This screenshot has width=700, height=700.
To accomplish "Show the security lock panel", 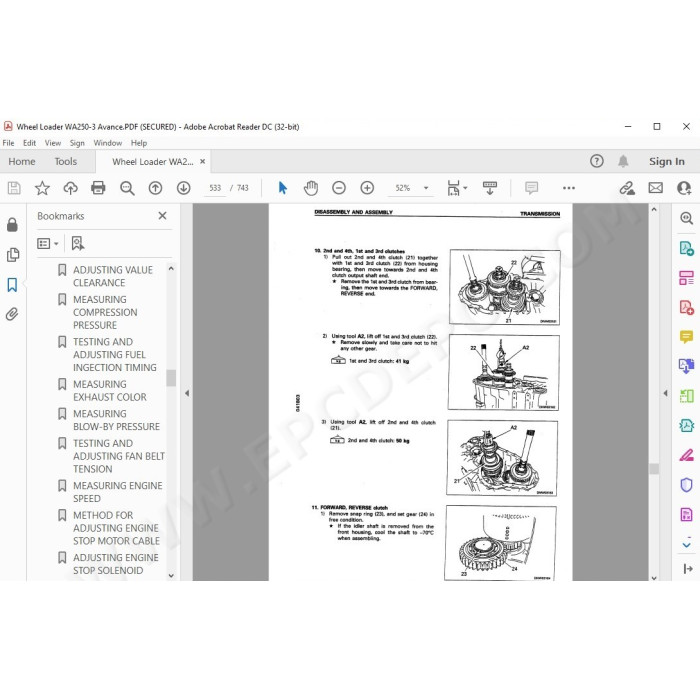I will click(12, 225).
